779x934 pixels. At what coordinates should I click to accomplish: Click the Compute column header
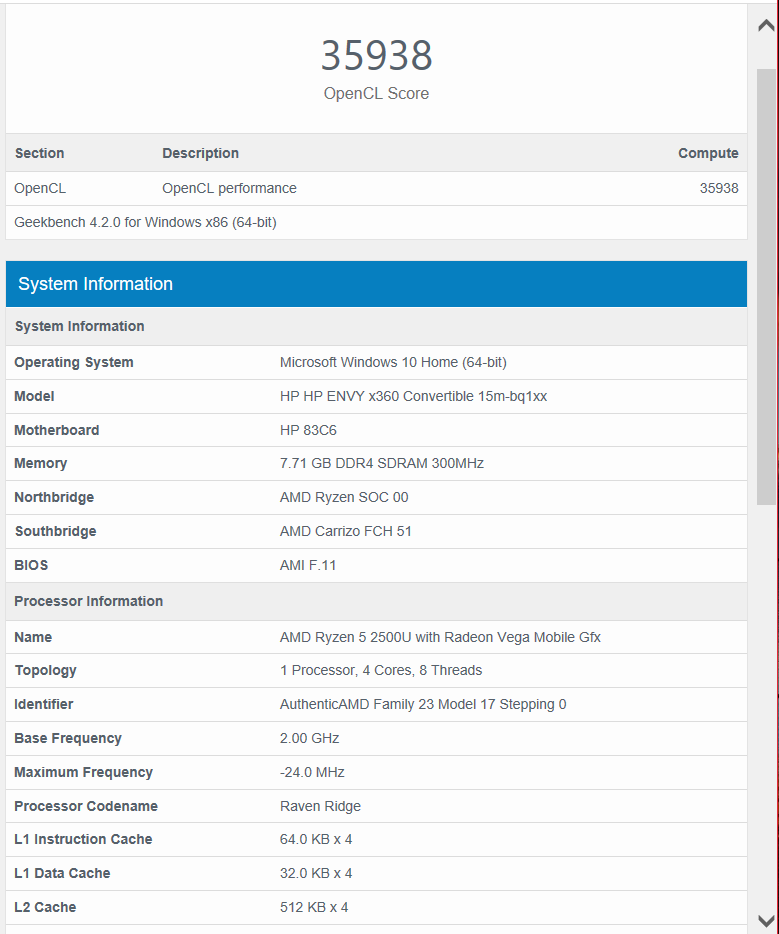tap(708, 153)
